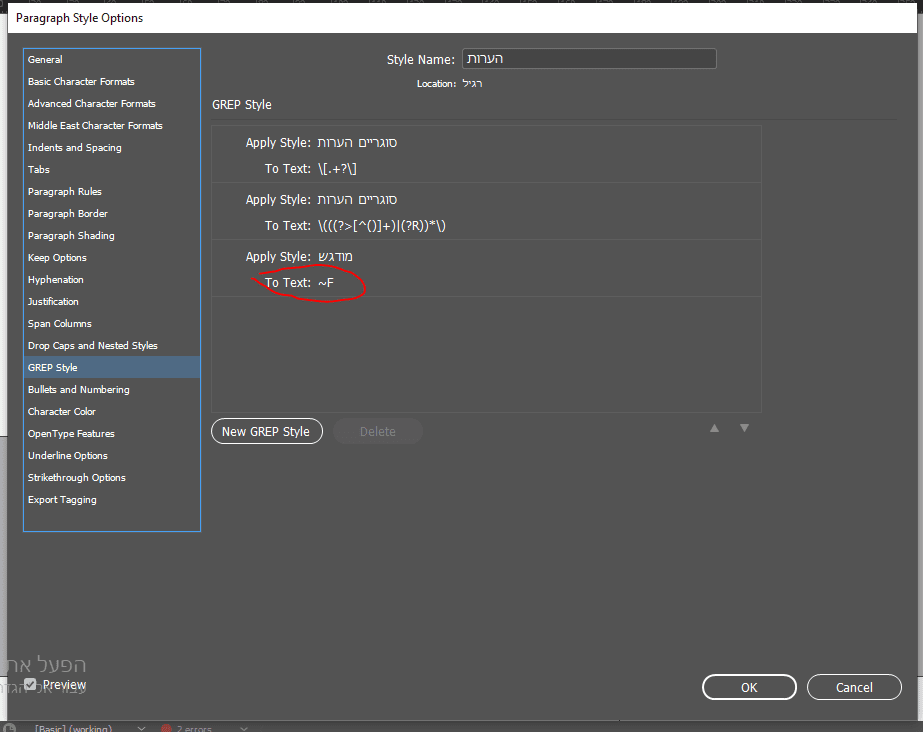Edit the ~F To Text expression
Image resolution: width=923 pixels, height=732 pixels.
pos(326,283)
